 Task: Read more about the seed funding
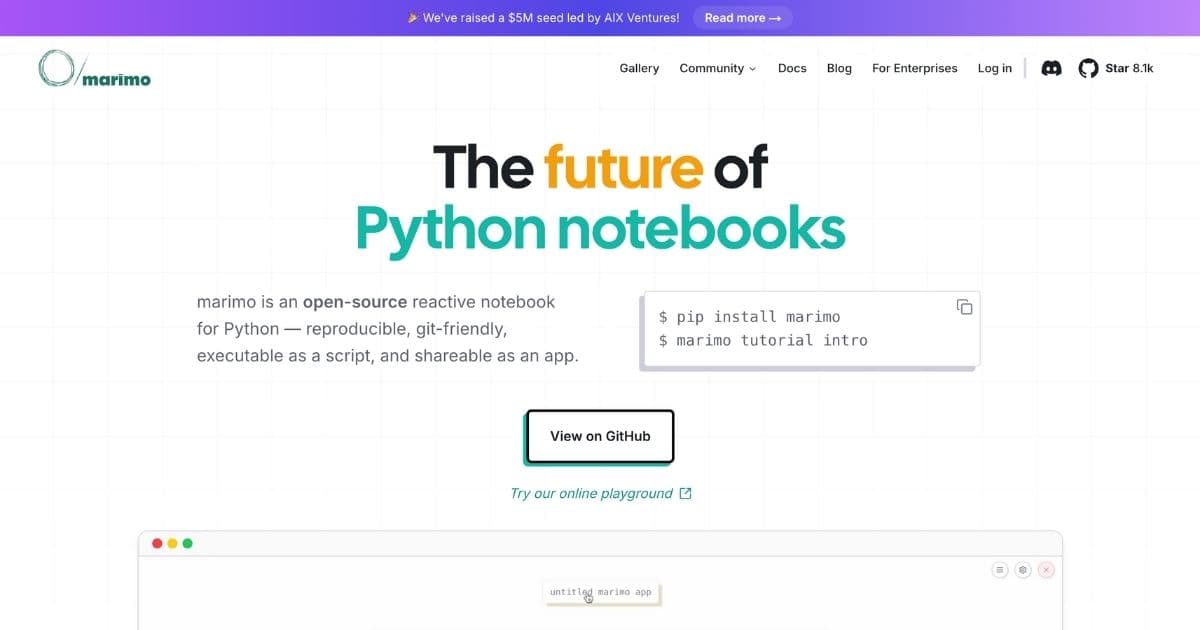[x=742, y=17]
